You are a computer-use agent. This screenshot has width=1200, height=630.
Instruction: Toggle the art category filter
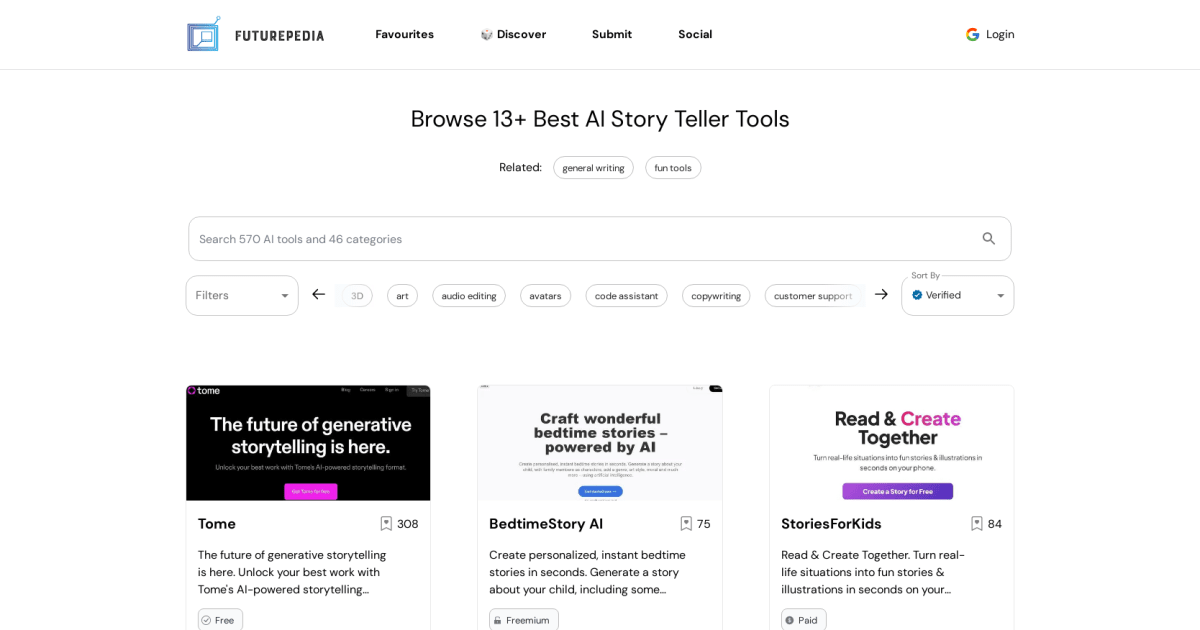coord(402,295)
